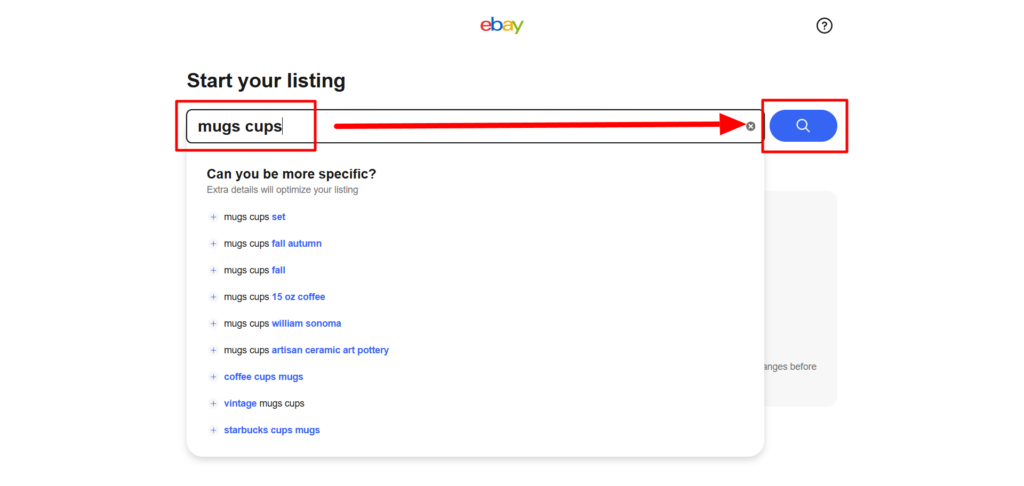
Task: Pick the 'mugs cups fall' suggestion
Action: (x=255, y=270)
